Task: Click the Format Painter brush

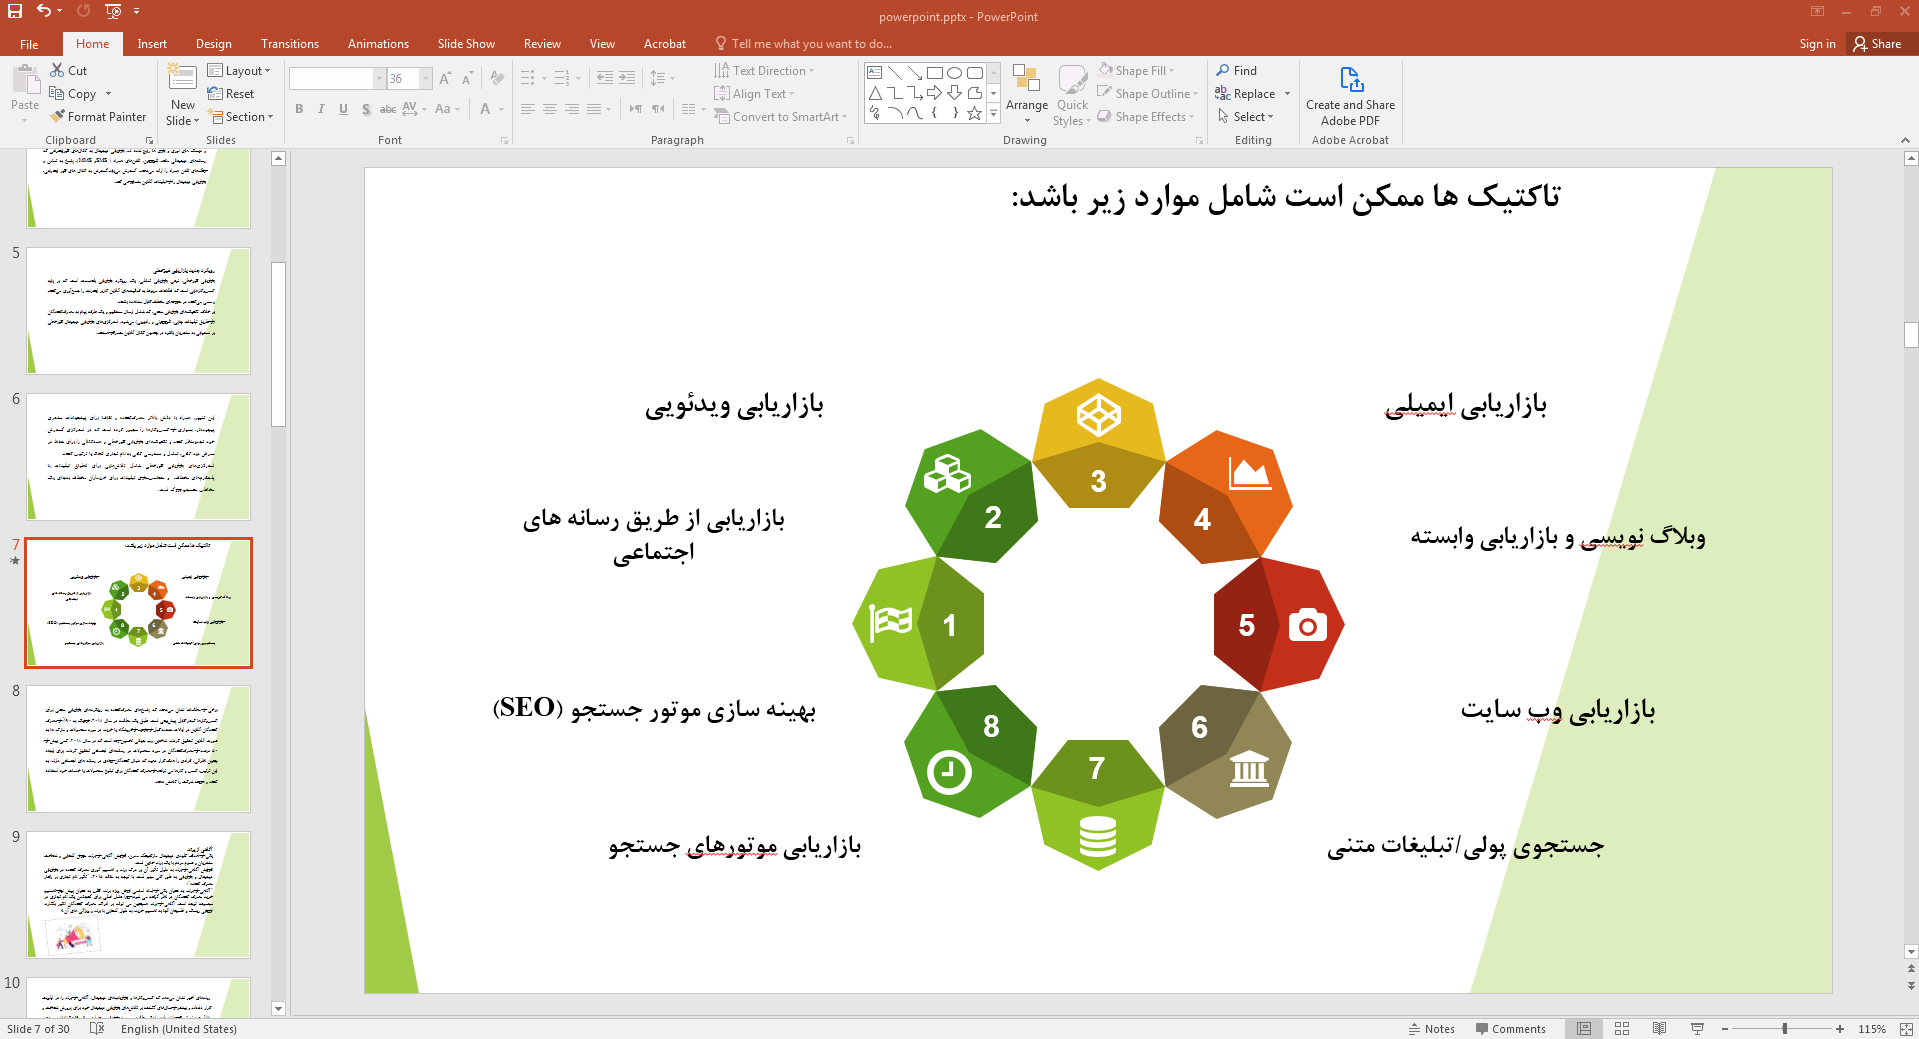Action: tap(98, 116)
